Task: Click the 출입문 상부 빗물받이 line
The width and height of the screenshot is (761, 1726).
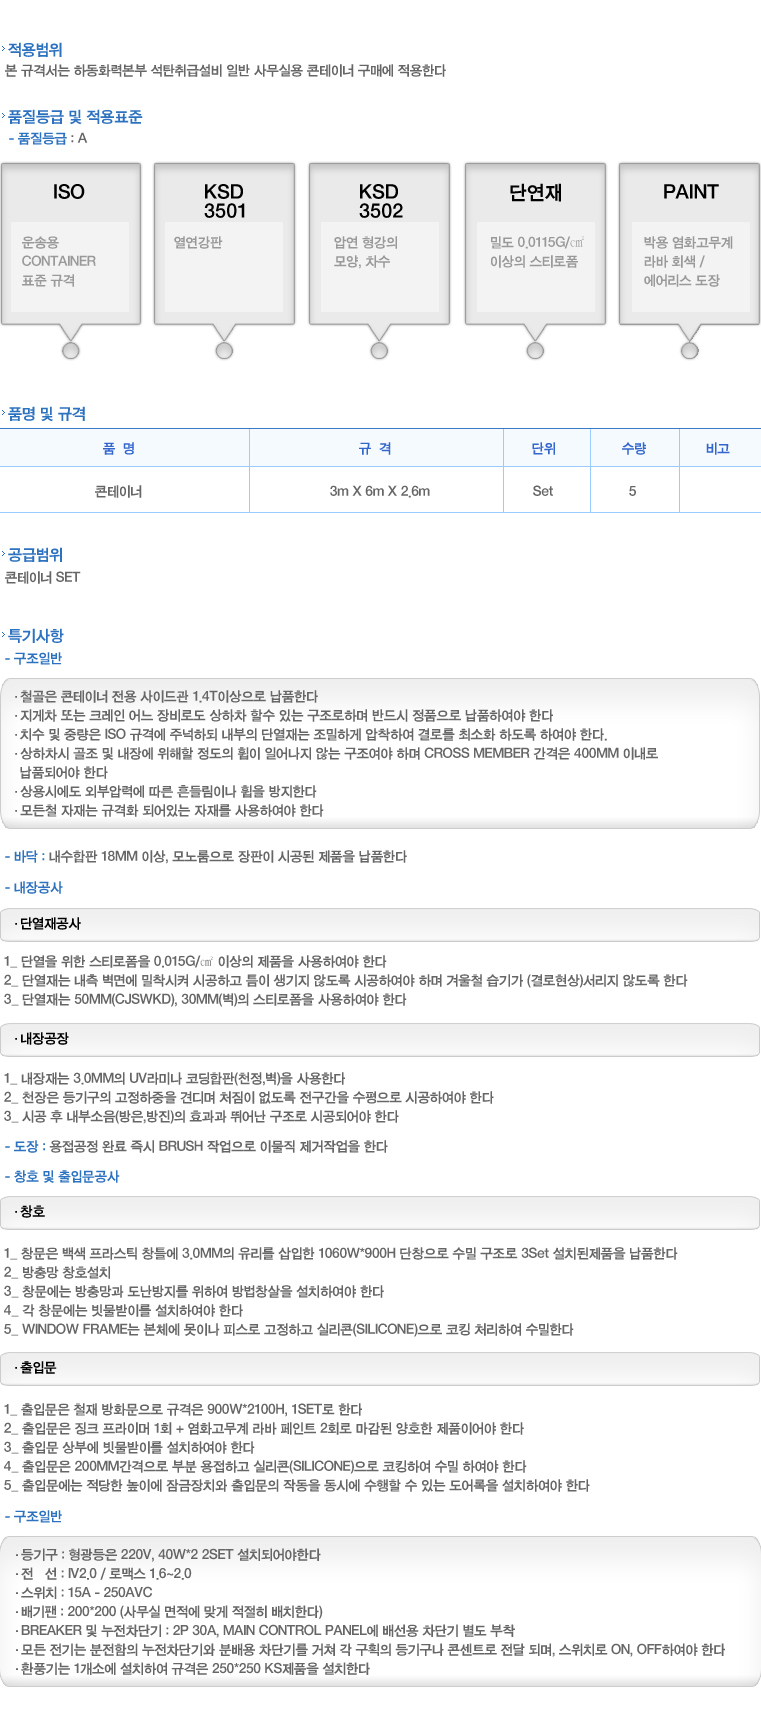Action: coord(129,1448)
